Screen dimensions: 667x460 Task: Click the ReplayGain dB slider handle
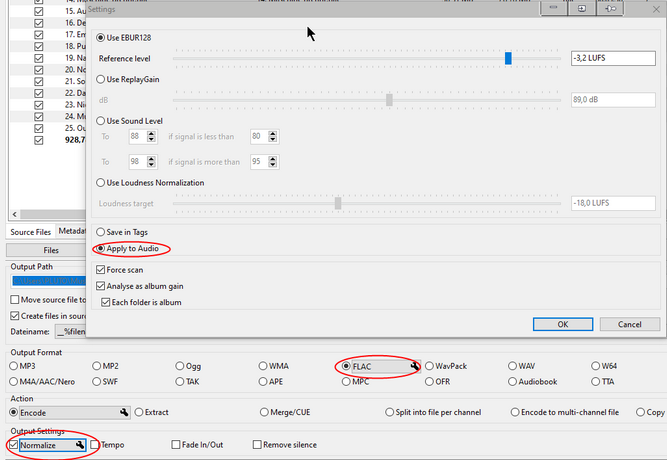click(389, 100)
